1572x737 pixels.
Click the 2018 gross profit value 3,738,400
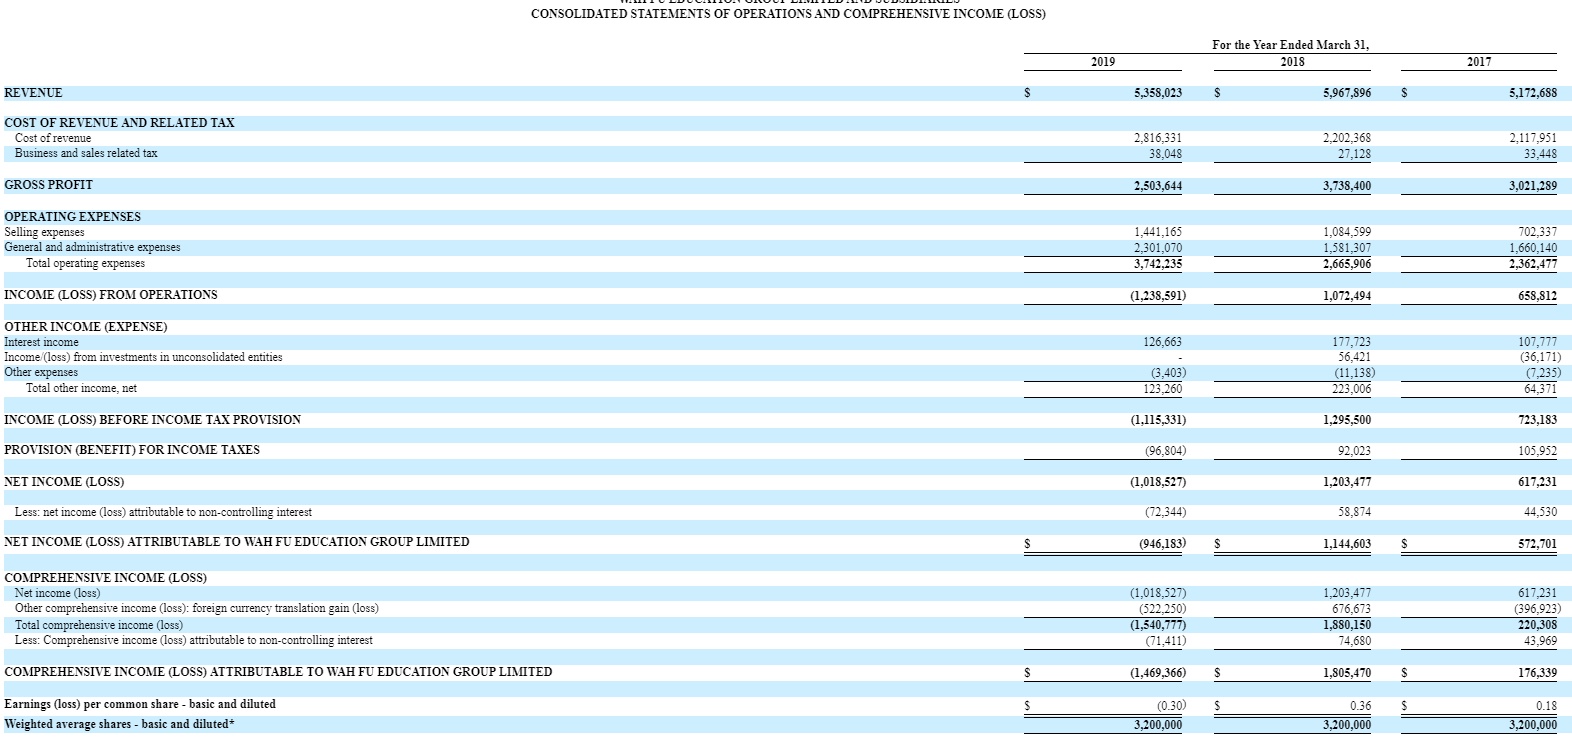[x=1347, y=186]
